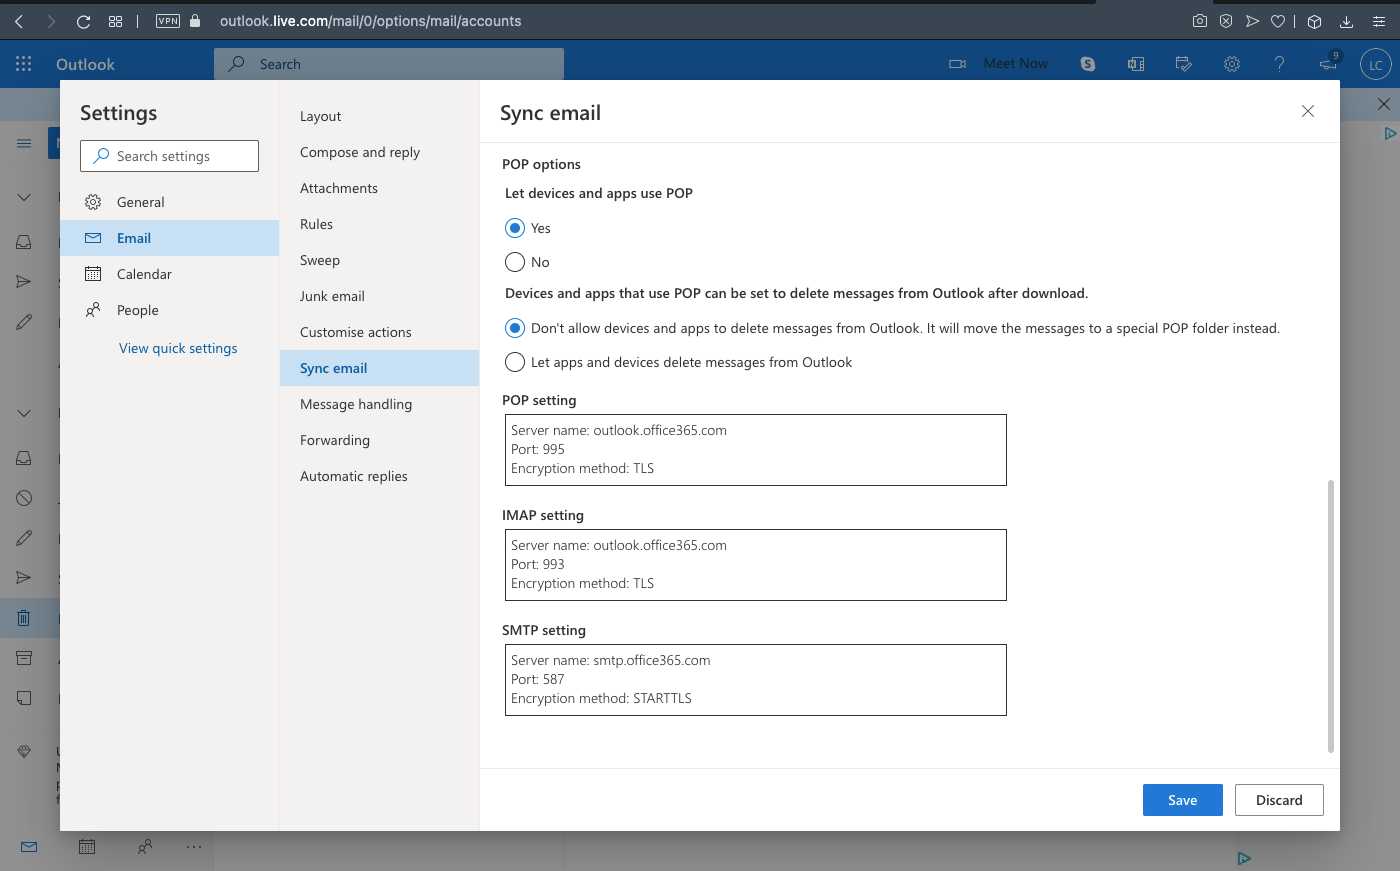Click POP server name outlook.office365.com text

(x=660, y=430)
